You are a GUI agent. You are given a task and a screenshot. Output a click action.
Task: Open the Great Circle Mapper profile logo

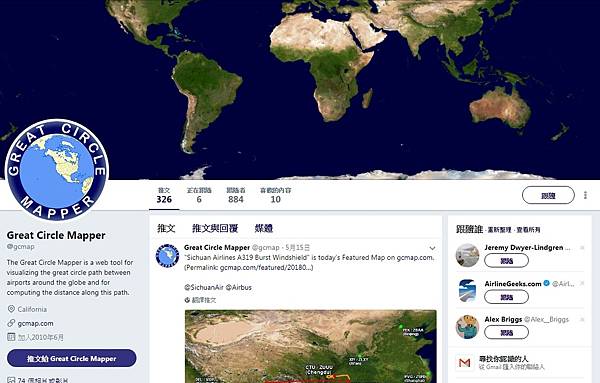(x=57, y=170)
